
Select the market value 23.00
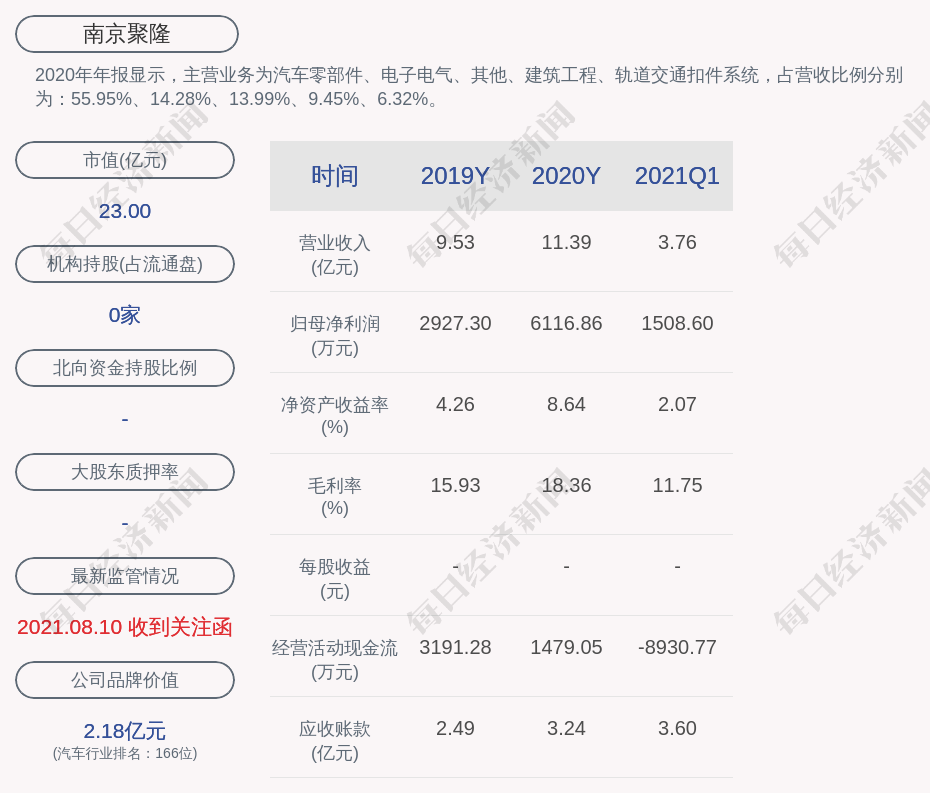pyautogui.click(x=125, y=211)
